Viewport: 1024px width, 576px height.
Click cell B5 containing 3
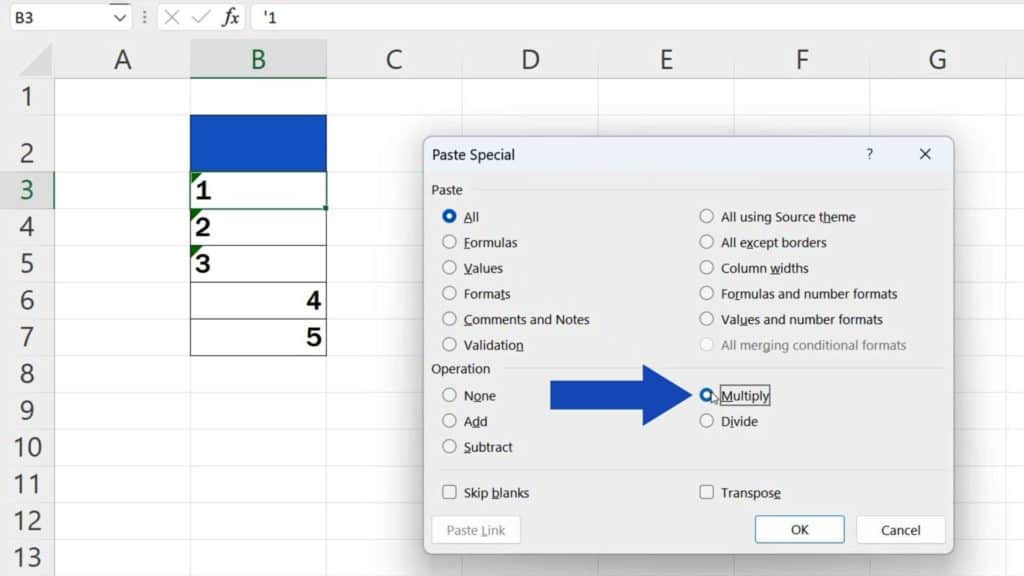pyautogui.click(x=258, y=263)
